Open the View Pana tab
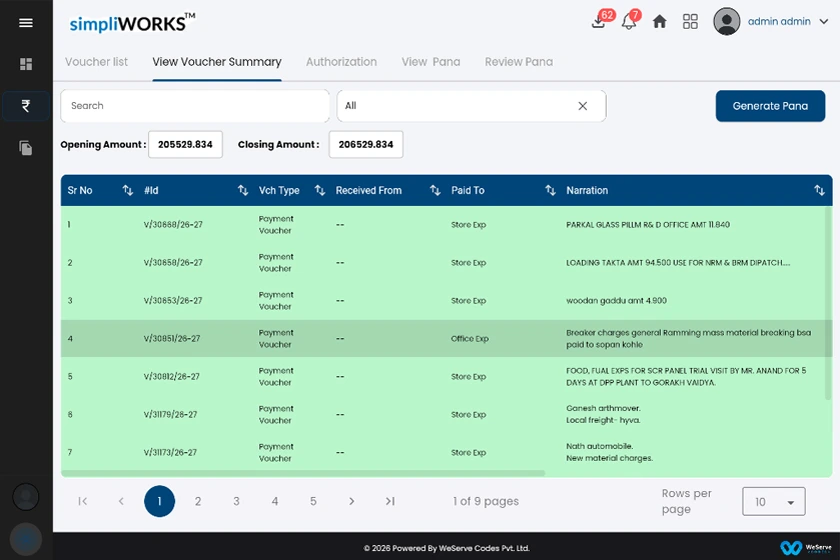Screen dimensions: 840x560 [431, 62]
